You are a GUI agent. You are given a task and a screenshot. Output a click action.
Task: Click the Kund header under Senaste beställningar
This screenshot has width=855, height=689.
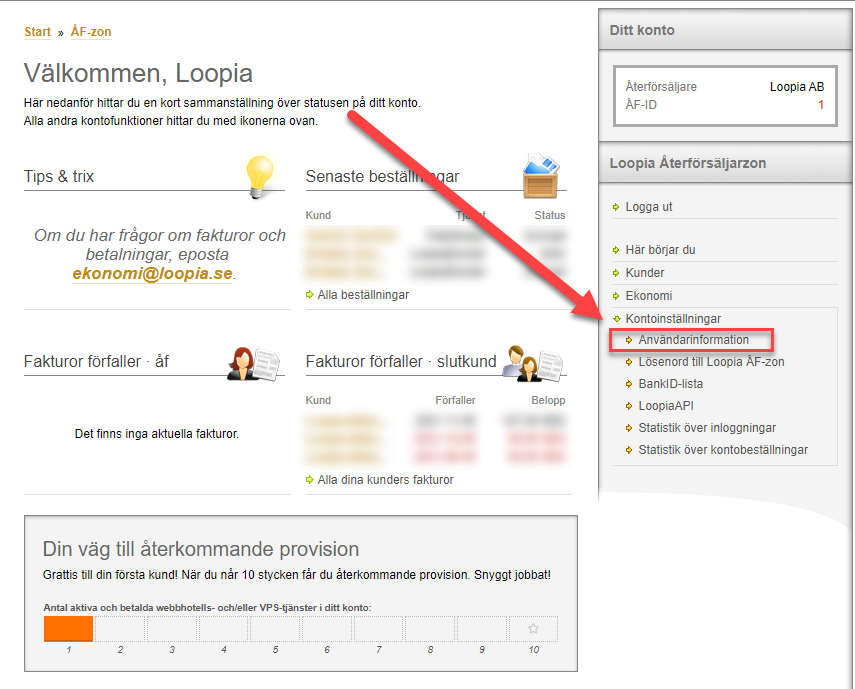coord(318,215)
